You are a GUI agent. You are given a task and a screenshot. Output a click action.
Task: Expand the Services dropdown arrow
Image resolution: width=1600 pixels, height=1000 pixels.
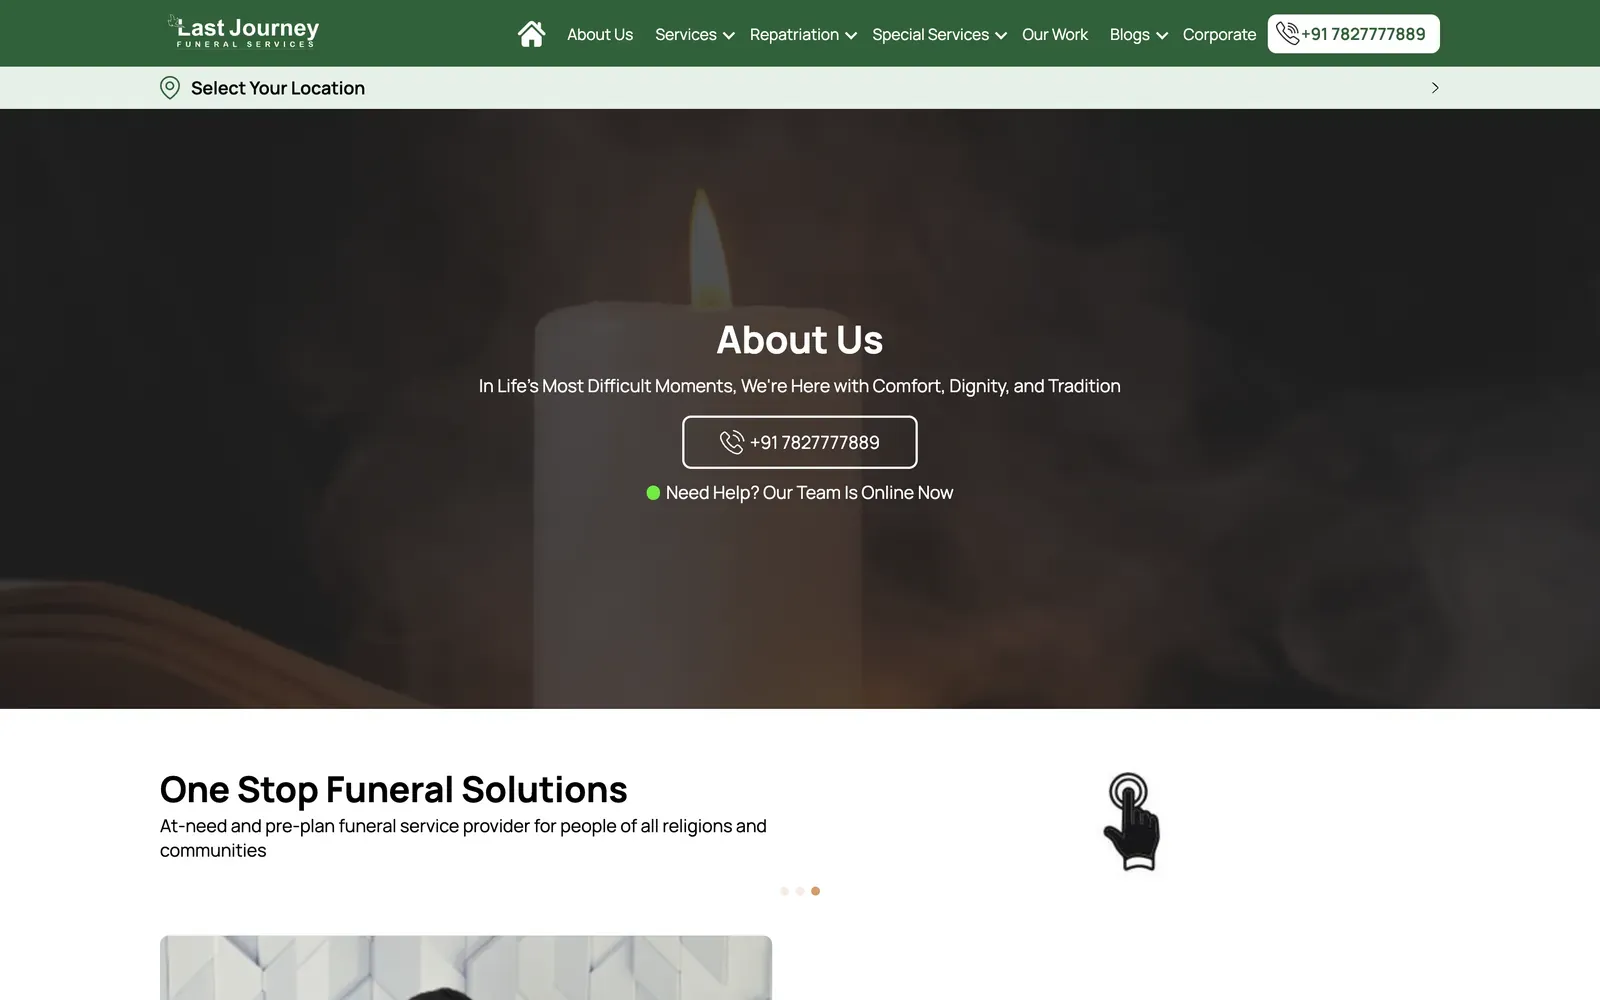[729, 36]
